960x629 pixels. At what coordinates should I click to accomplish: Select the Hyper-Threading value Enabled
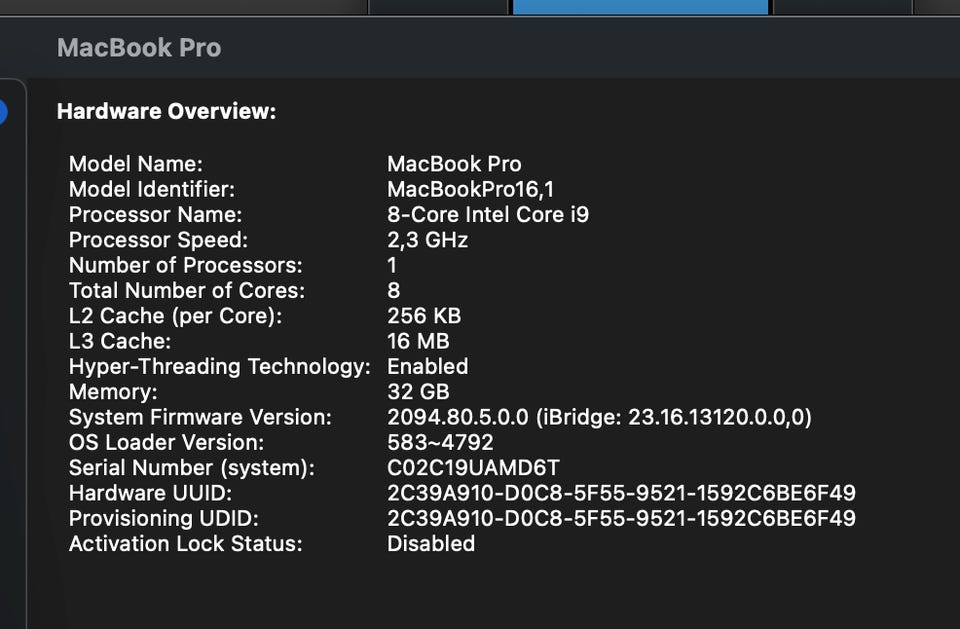(428, 367)
